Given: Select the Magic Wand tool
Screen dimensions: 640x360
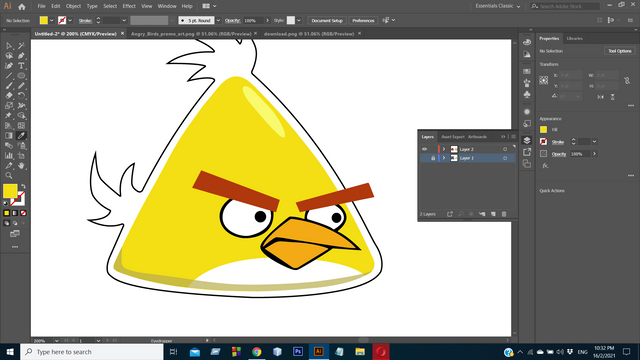Looking at the screenshot, I should (21, 46).
